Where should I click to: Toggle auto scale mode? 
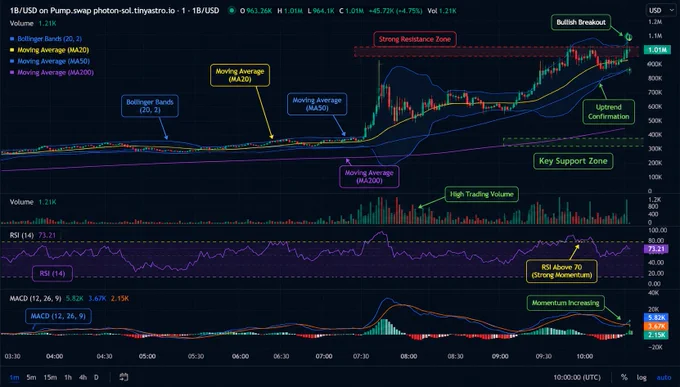point(664,377)
